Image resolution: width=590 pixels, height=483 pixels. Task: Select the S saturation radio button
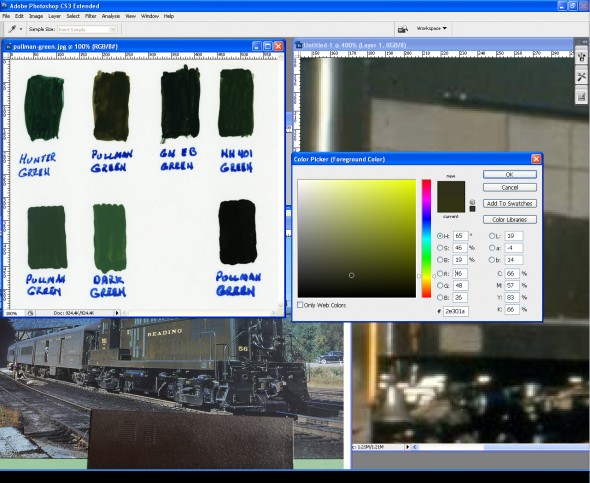pos(440,248)
